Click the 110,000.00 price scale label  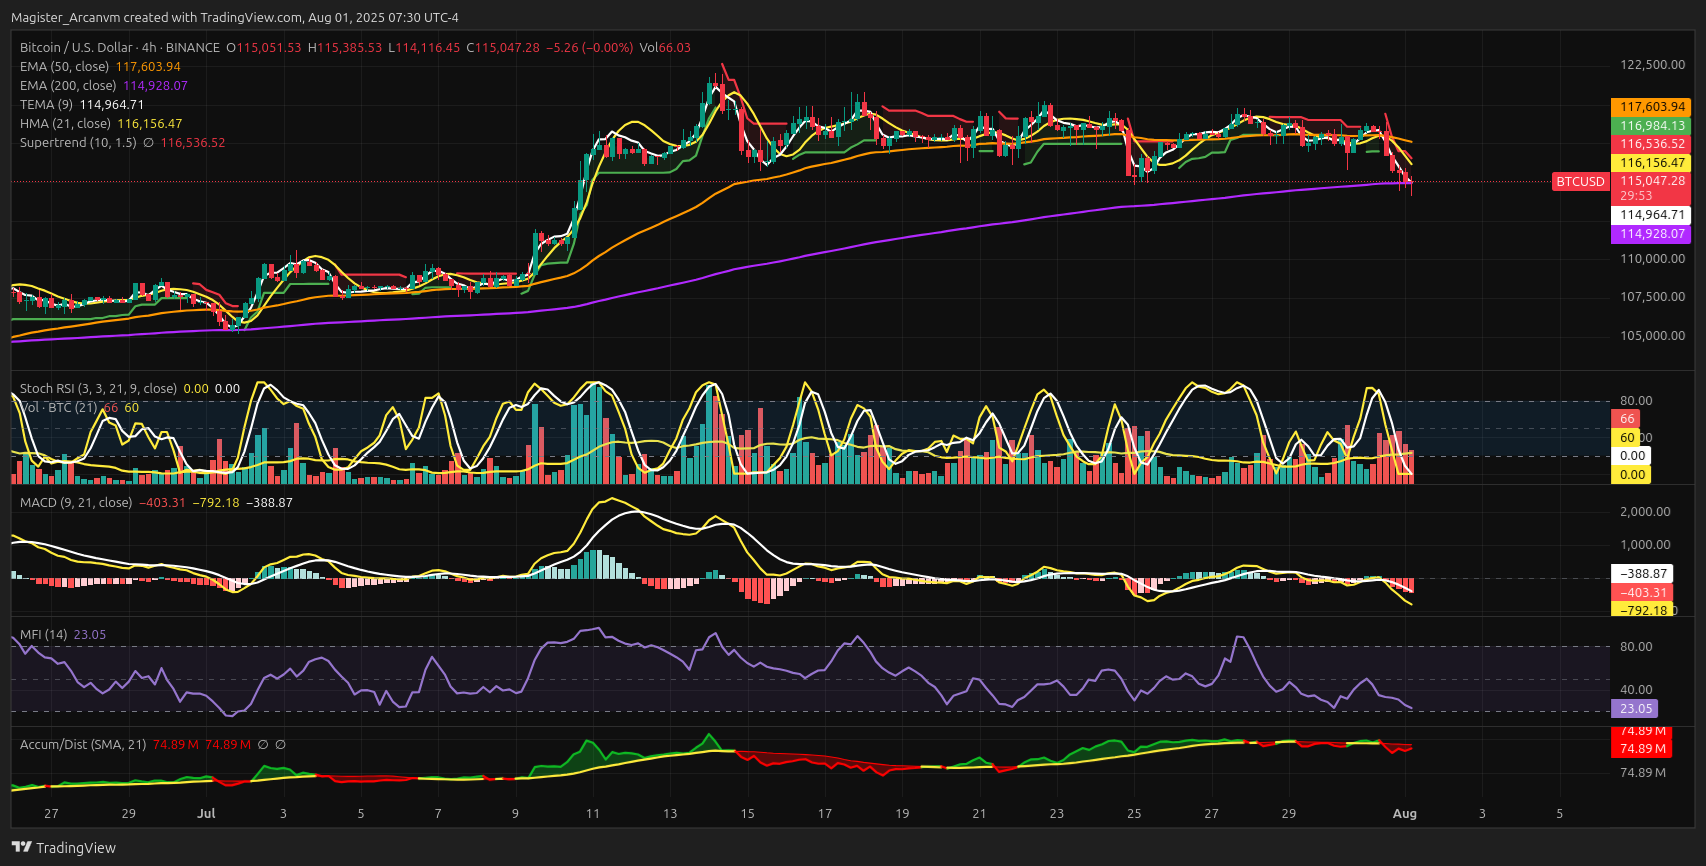coord(1652,258)
